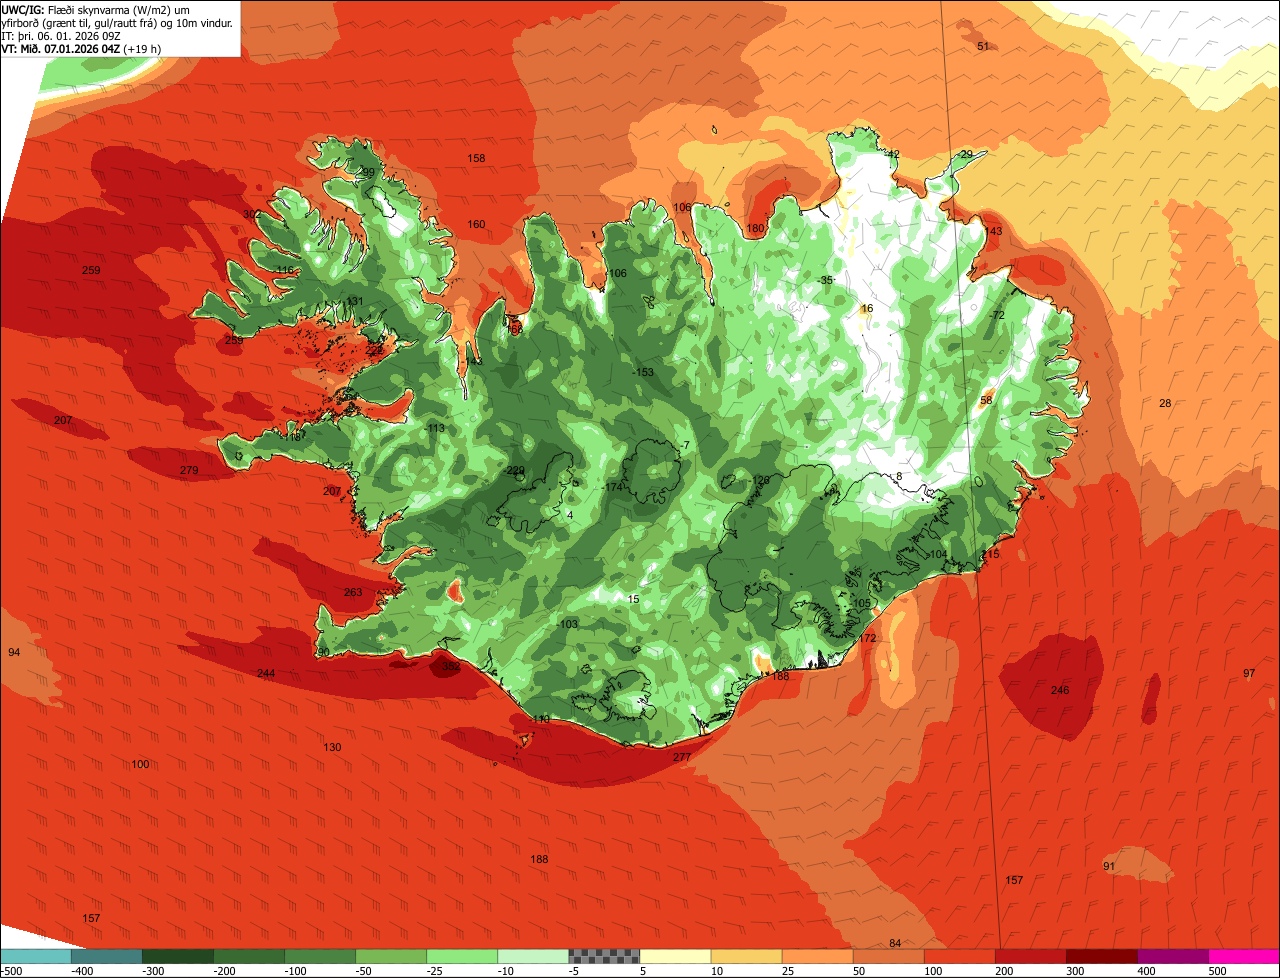The image size is (1280, 978).
Task: Click the value -7 in central Iceland
Action: (x=684, y=446)
